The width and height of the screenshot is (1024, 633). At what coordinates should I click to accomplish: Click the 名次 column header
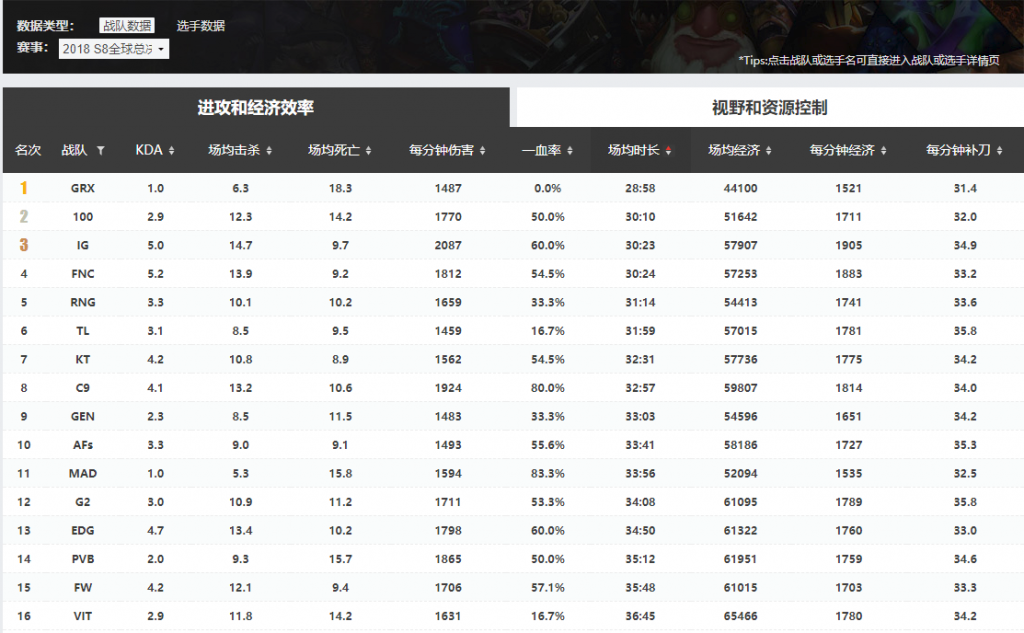pos(28,150)
